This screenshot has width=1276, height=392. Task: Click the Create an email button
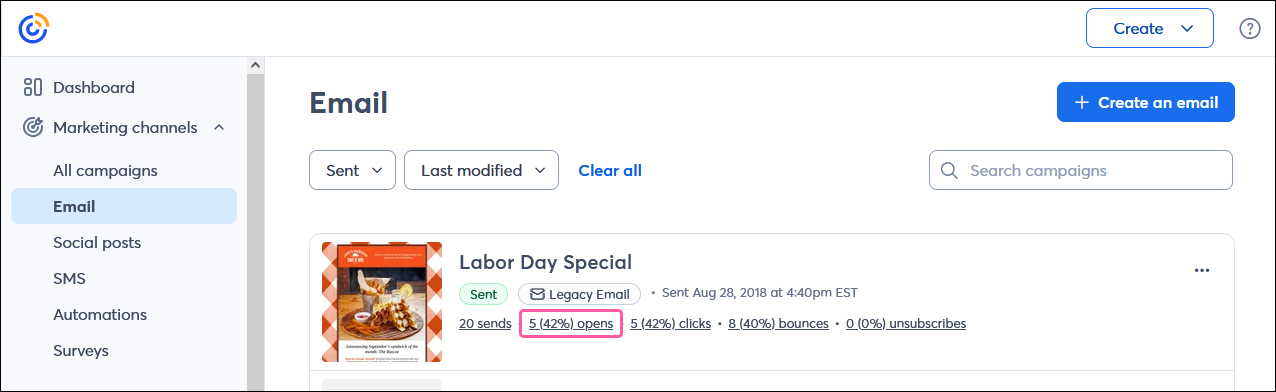1146,102
